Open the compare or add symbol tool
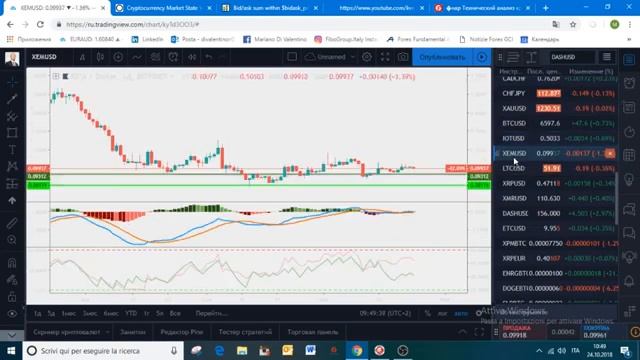 [118, 57]
